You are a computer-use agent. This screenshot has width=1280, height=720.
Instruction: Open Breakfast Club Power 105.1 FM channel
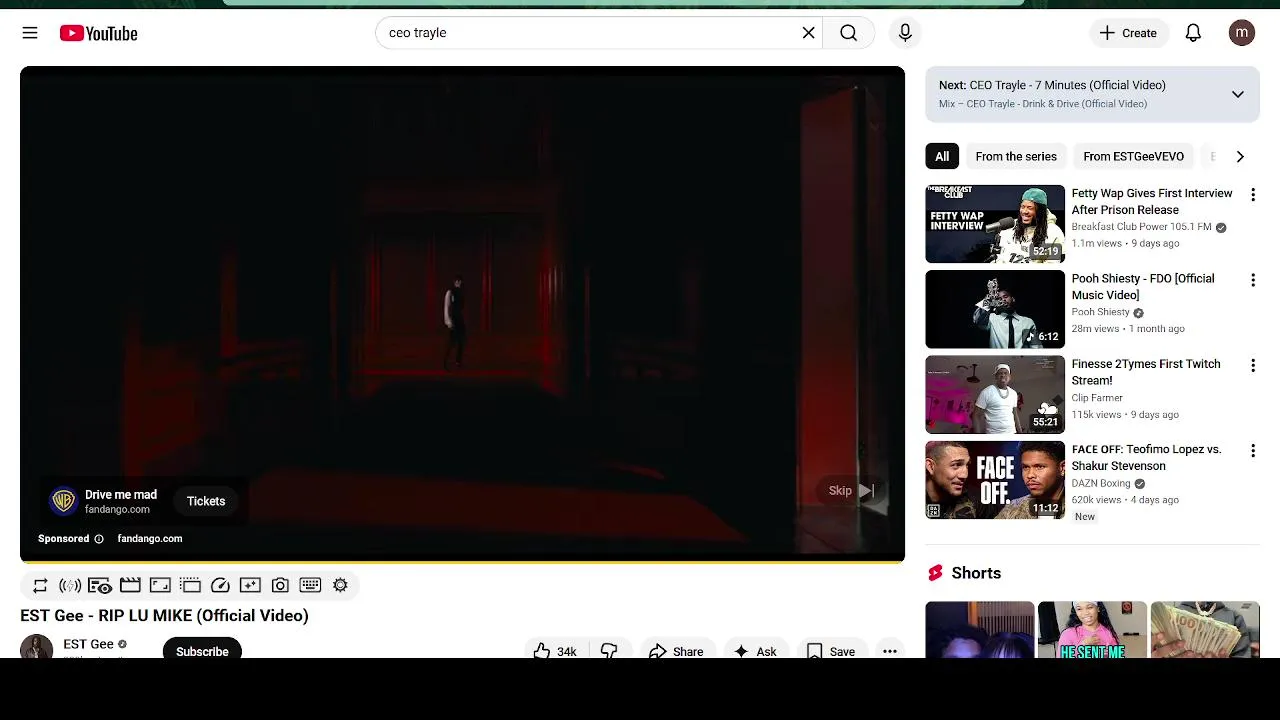[x=1141, y=227]
